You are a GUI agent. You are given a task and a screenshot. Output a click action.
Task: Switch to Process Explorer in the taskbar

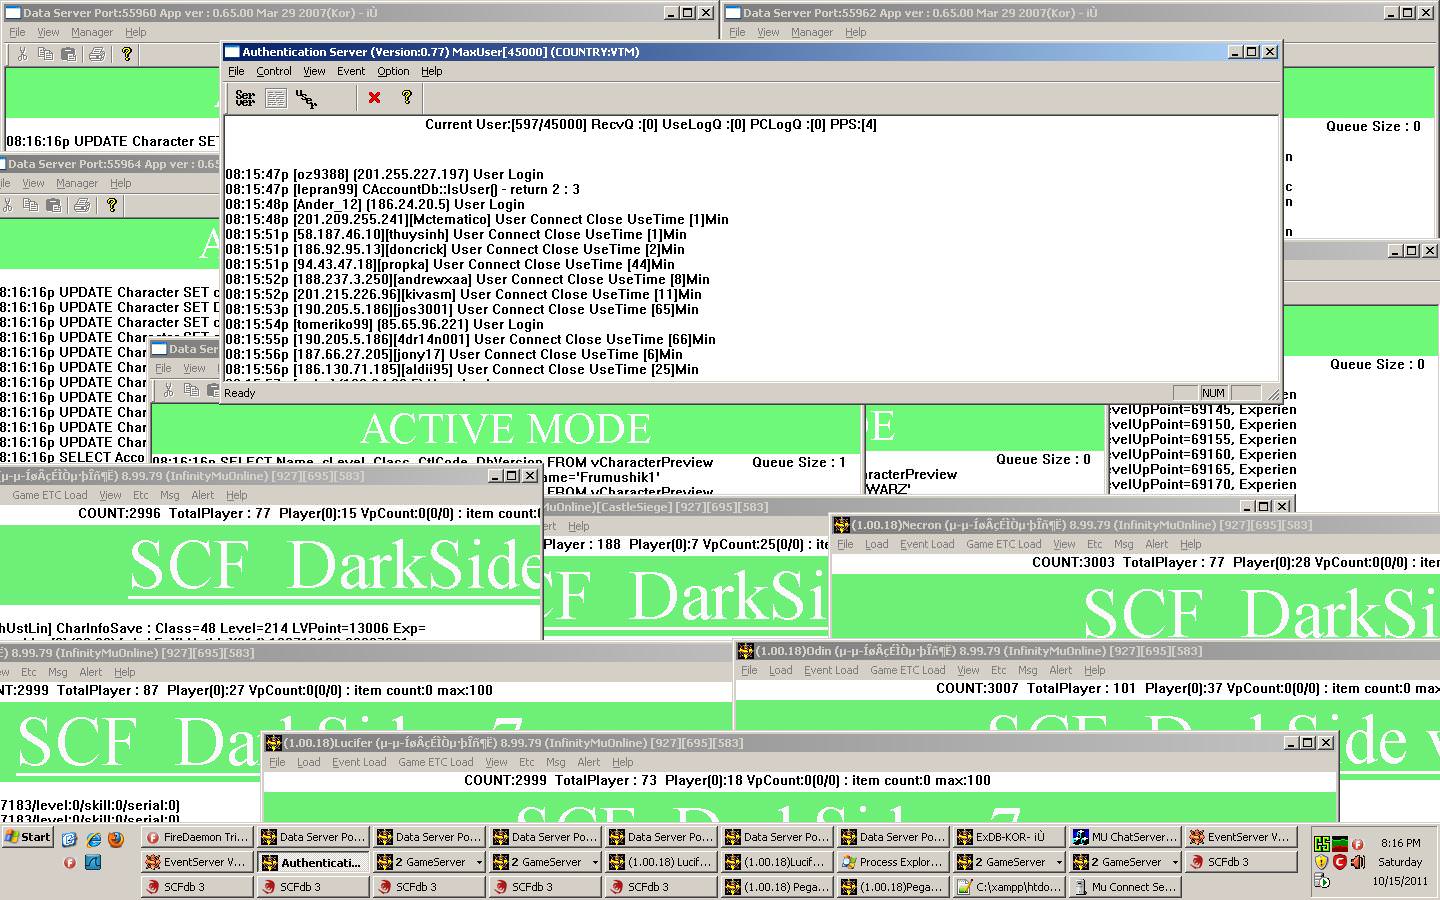[x=892, y=862]
